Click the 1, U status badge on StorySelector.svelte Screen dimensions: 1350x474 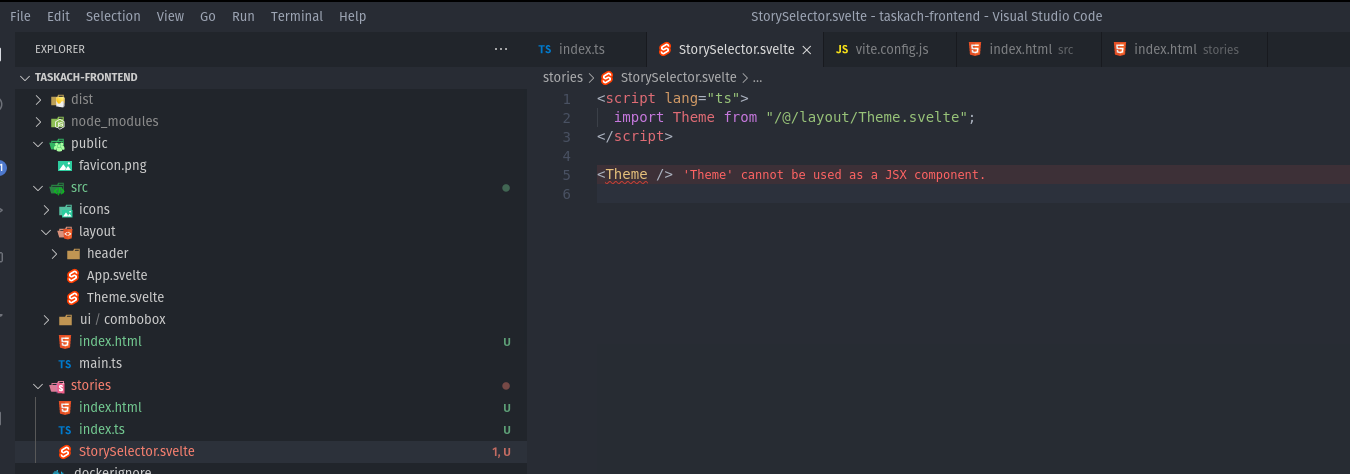501,452
